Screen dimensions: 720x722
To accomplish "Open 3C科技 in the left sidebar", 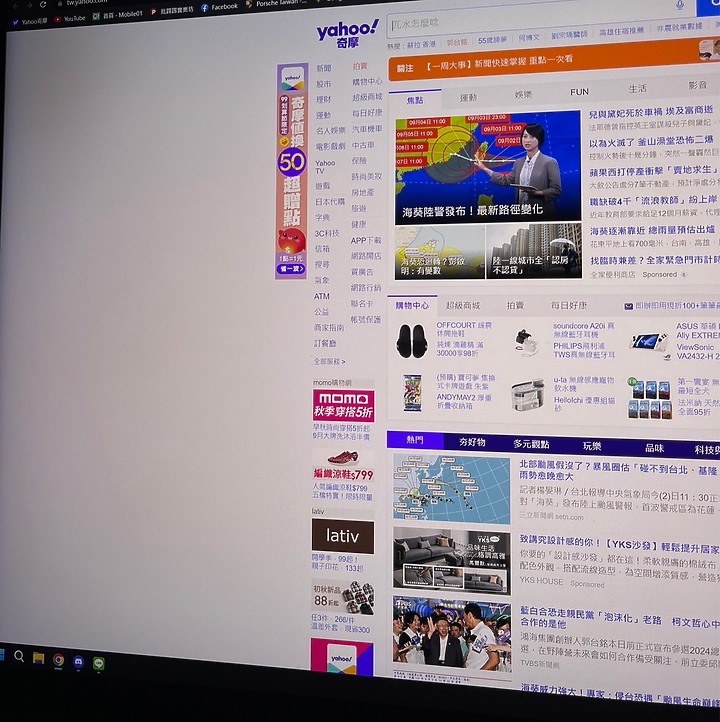I will (327, 233).
